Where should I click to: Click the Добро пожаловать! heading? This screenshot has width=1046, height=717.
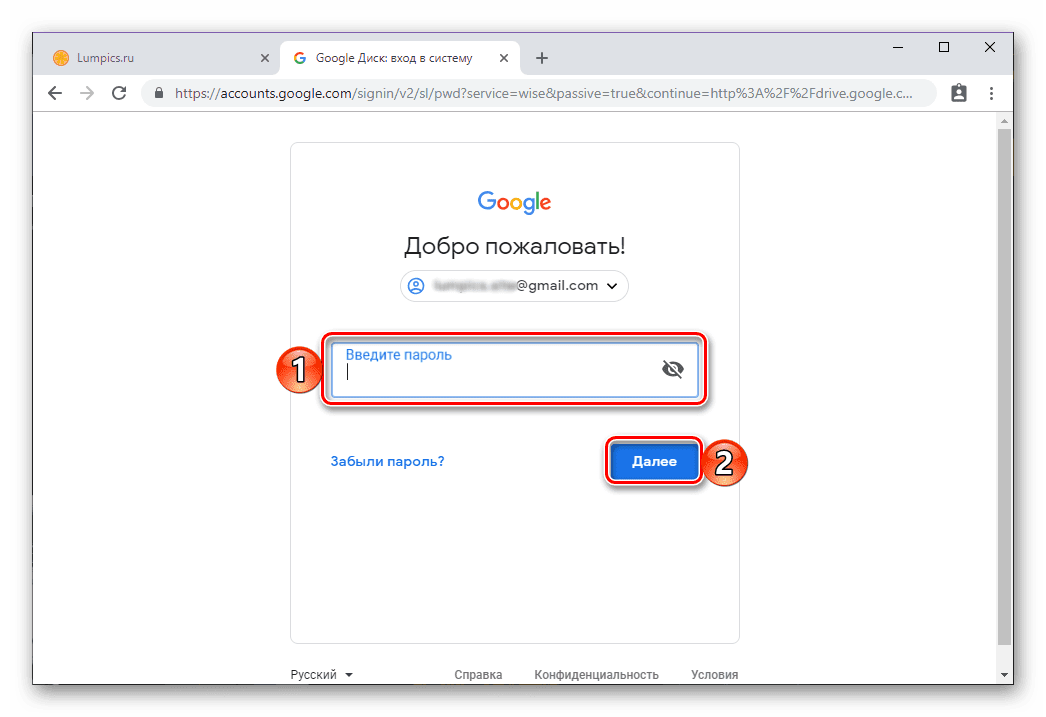tap(514, 246)
